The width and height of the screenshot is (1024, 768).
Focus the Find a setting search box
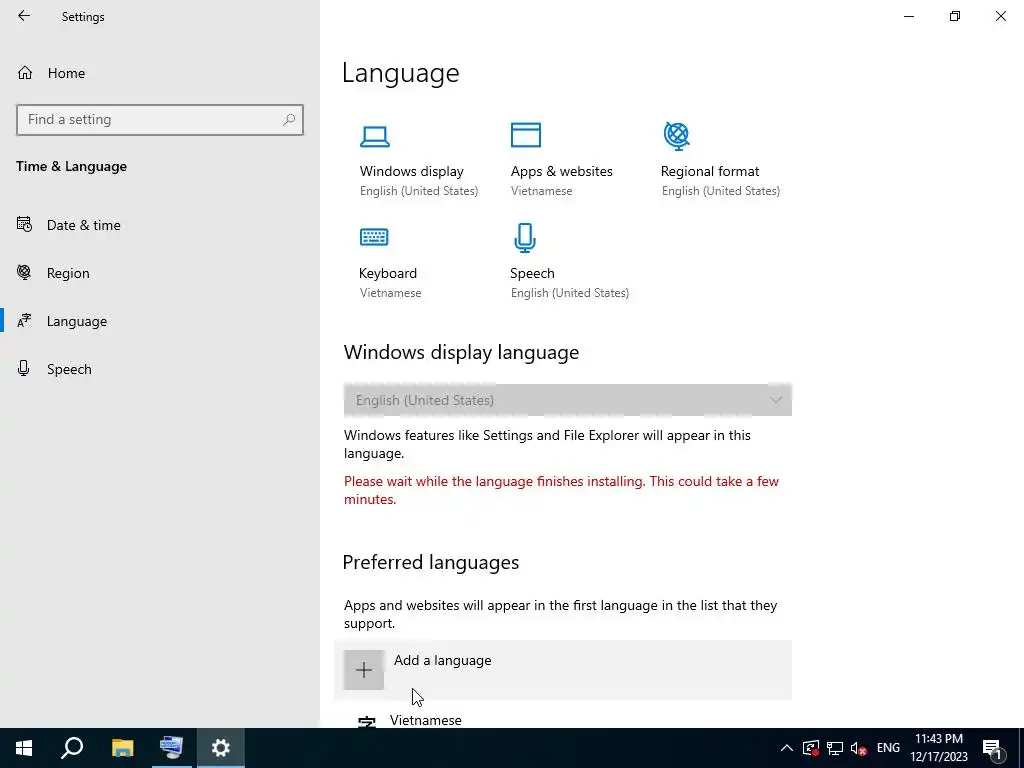tap(160, 120)
